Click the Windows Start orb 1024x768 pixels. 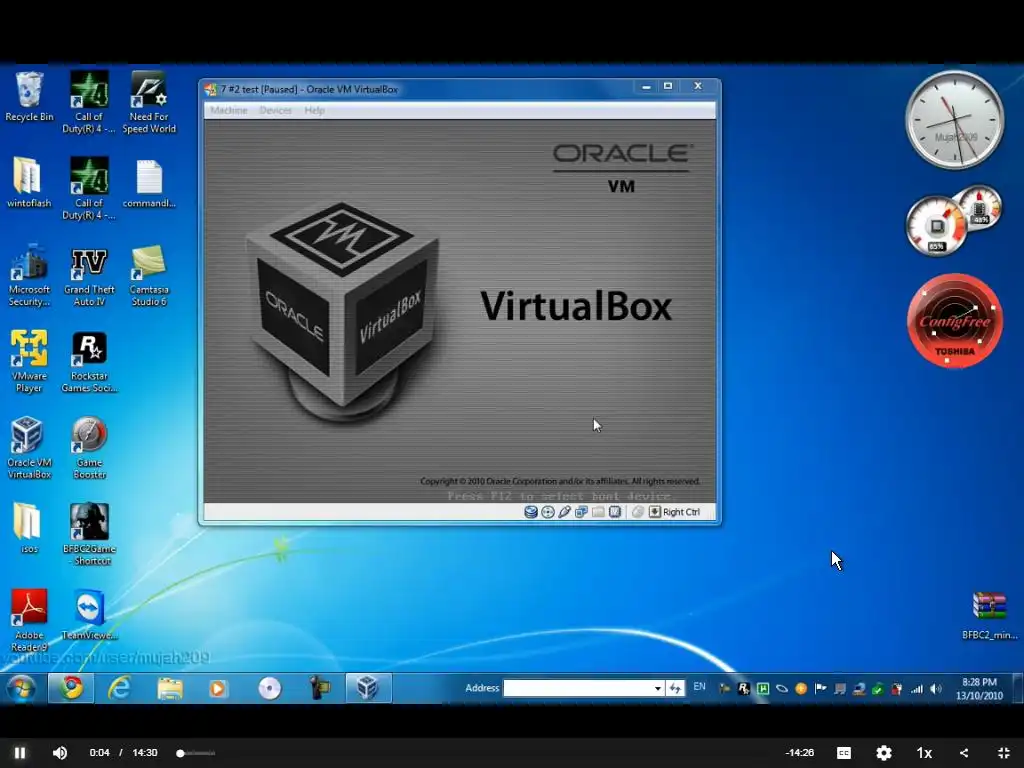point(21,688)
